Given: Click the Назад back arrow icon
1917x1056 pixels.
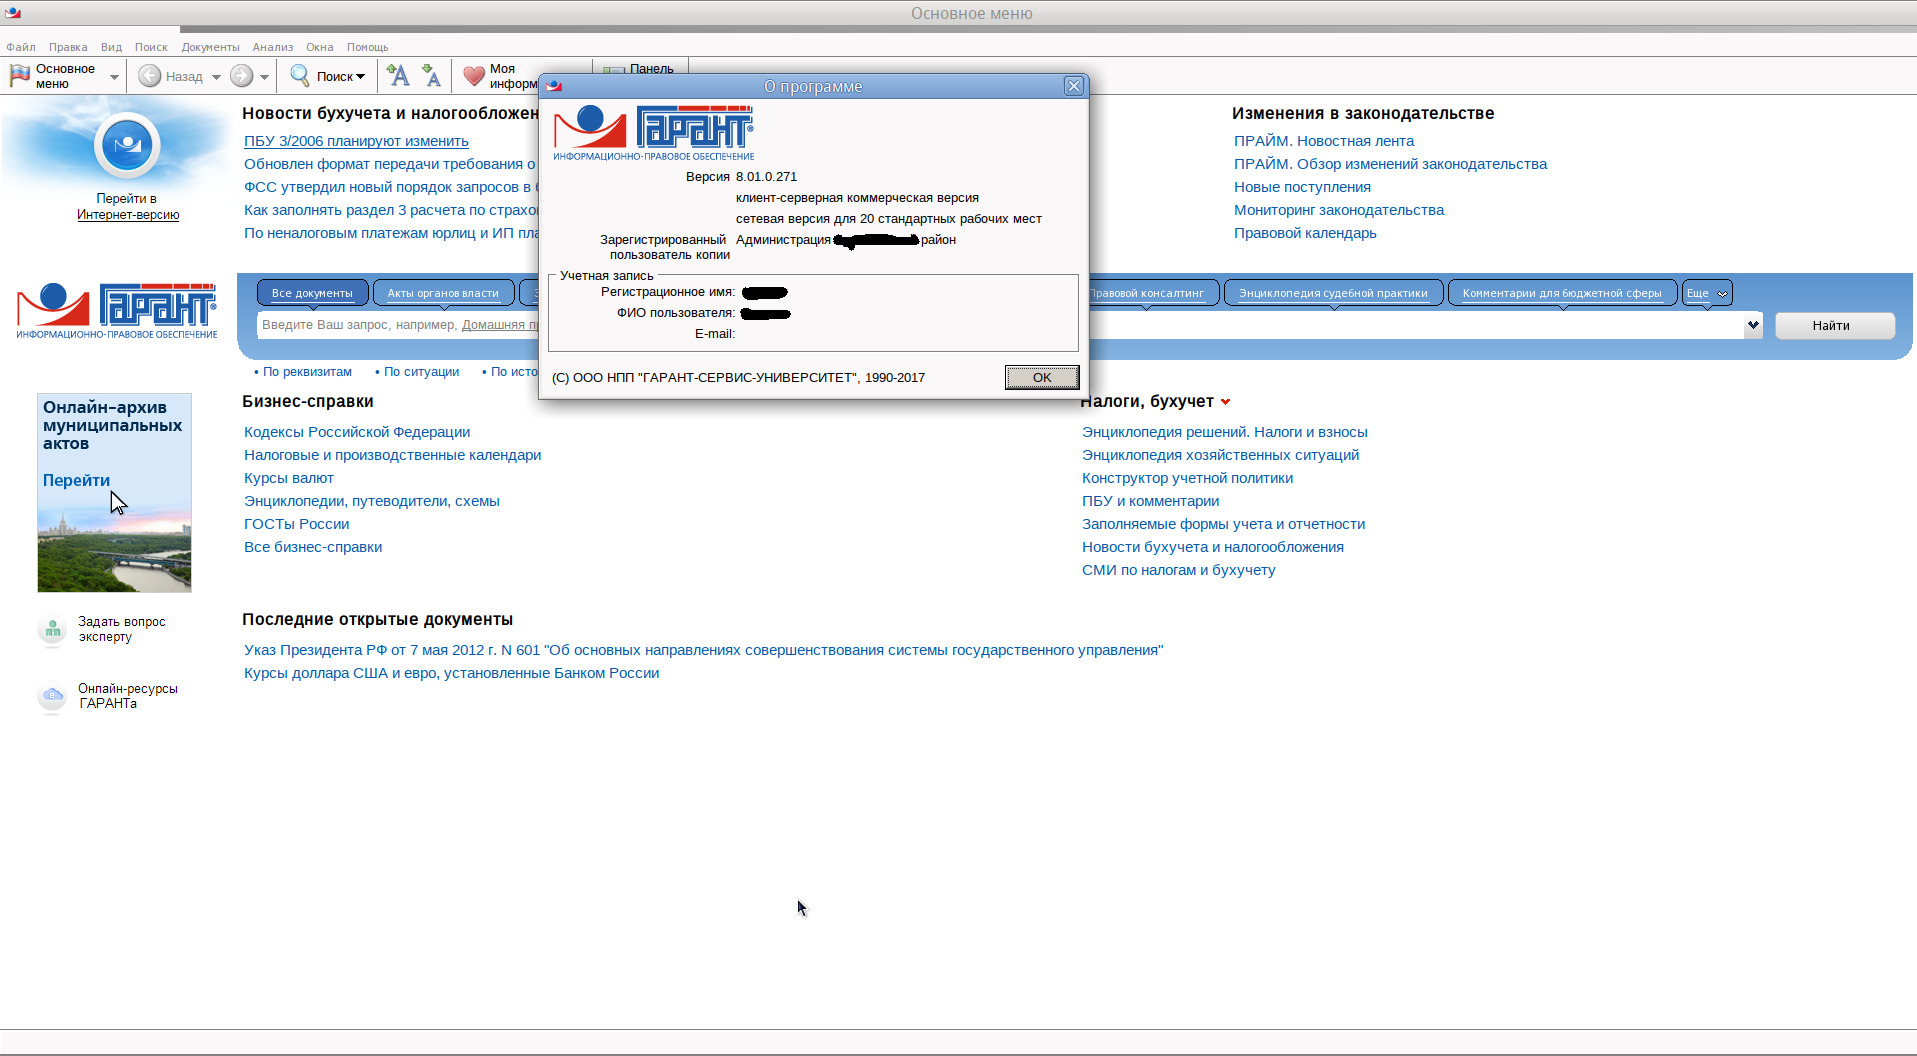Looking at the screenshot, I should 150,76.
